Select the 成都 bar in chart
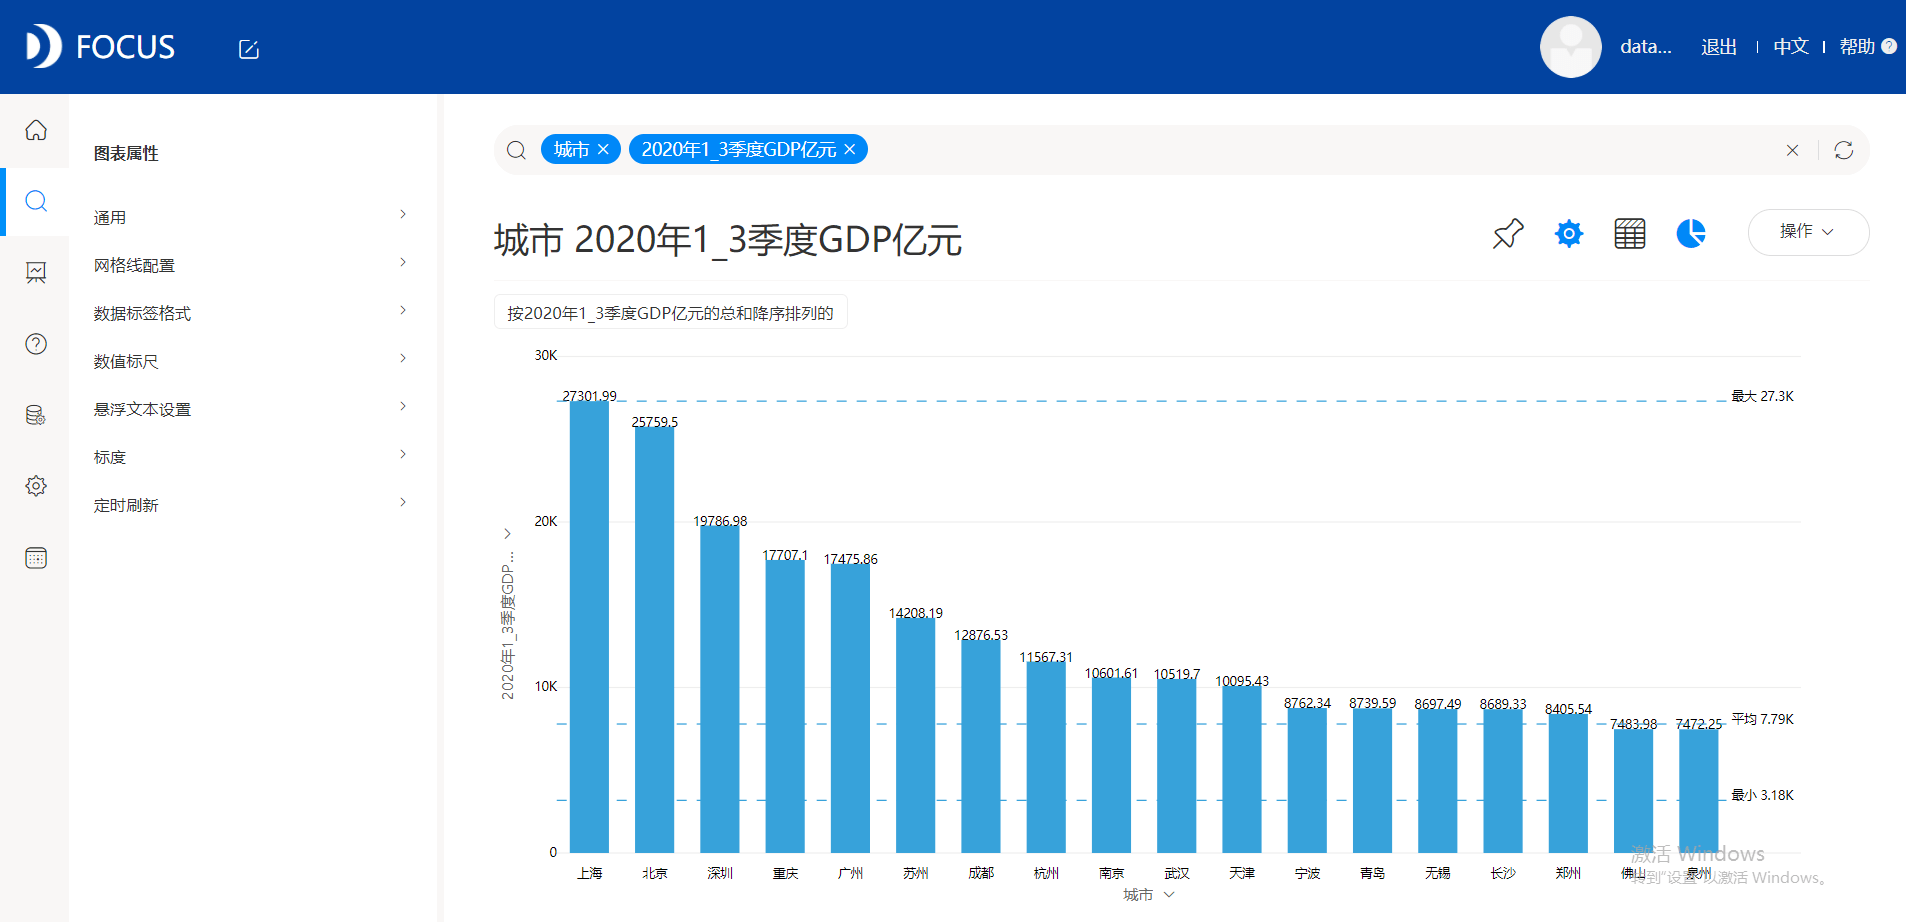This screenshot has width=1906, height=922. [981, 746]
